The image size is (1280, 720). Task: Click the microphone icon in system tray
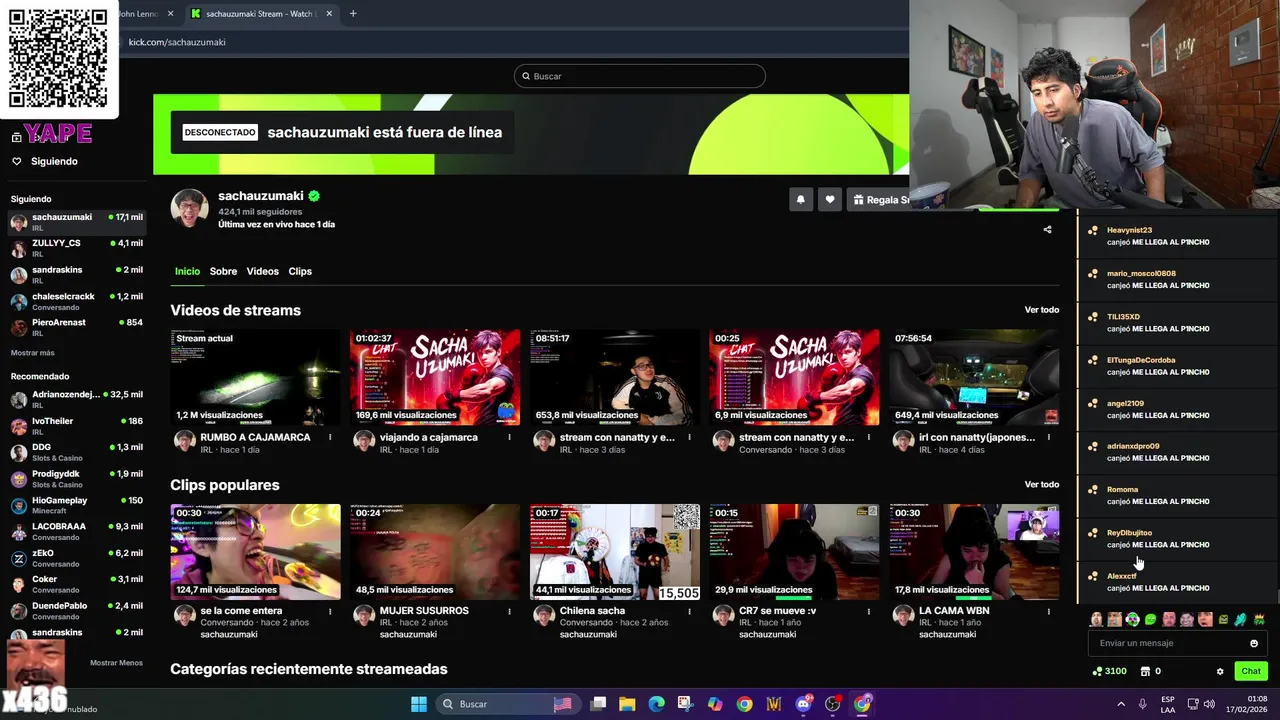click(x=1142, y=704)
